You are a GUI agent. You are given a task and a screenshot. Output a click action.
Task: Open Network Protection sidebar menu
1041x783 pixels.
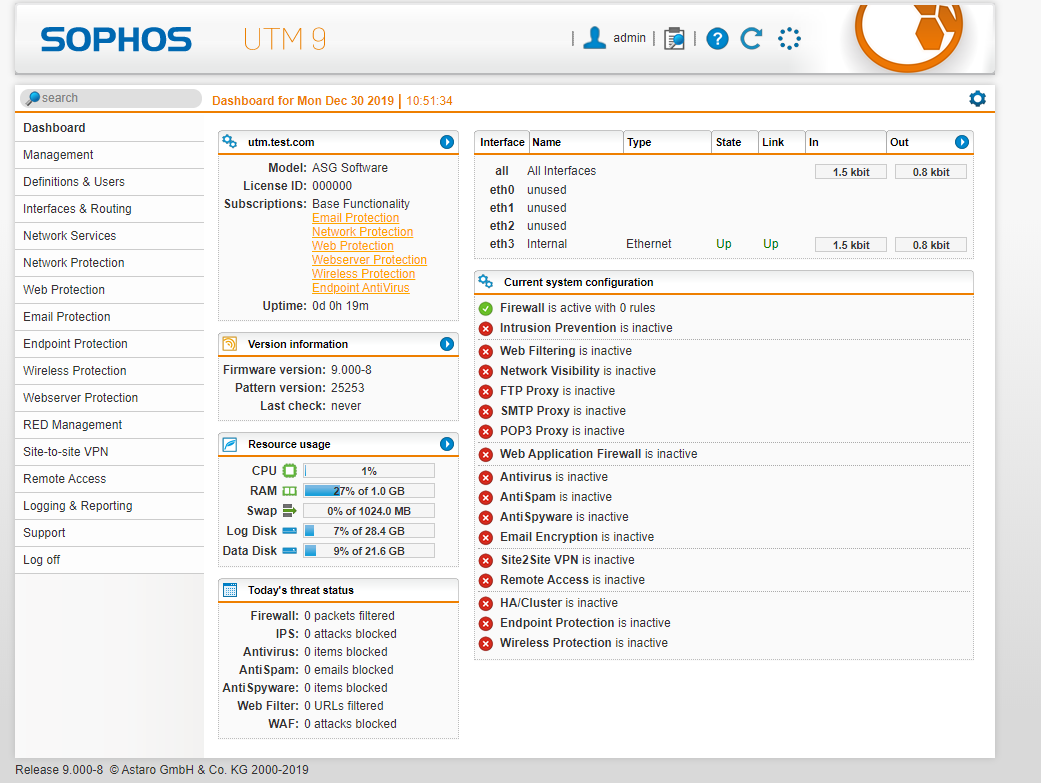point(110,263)
